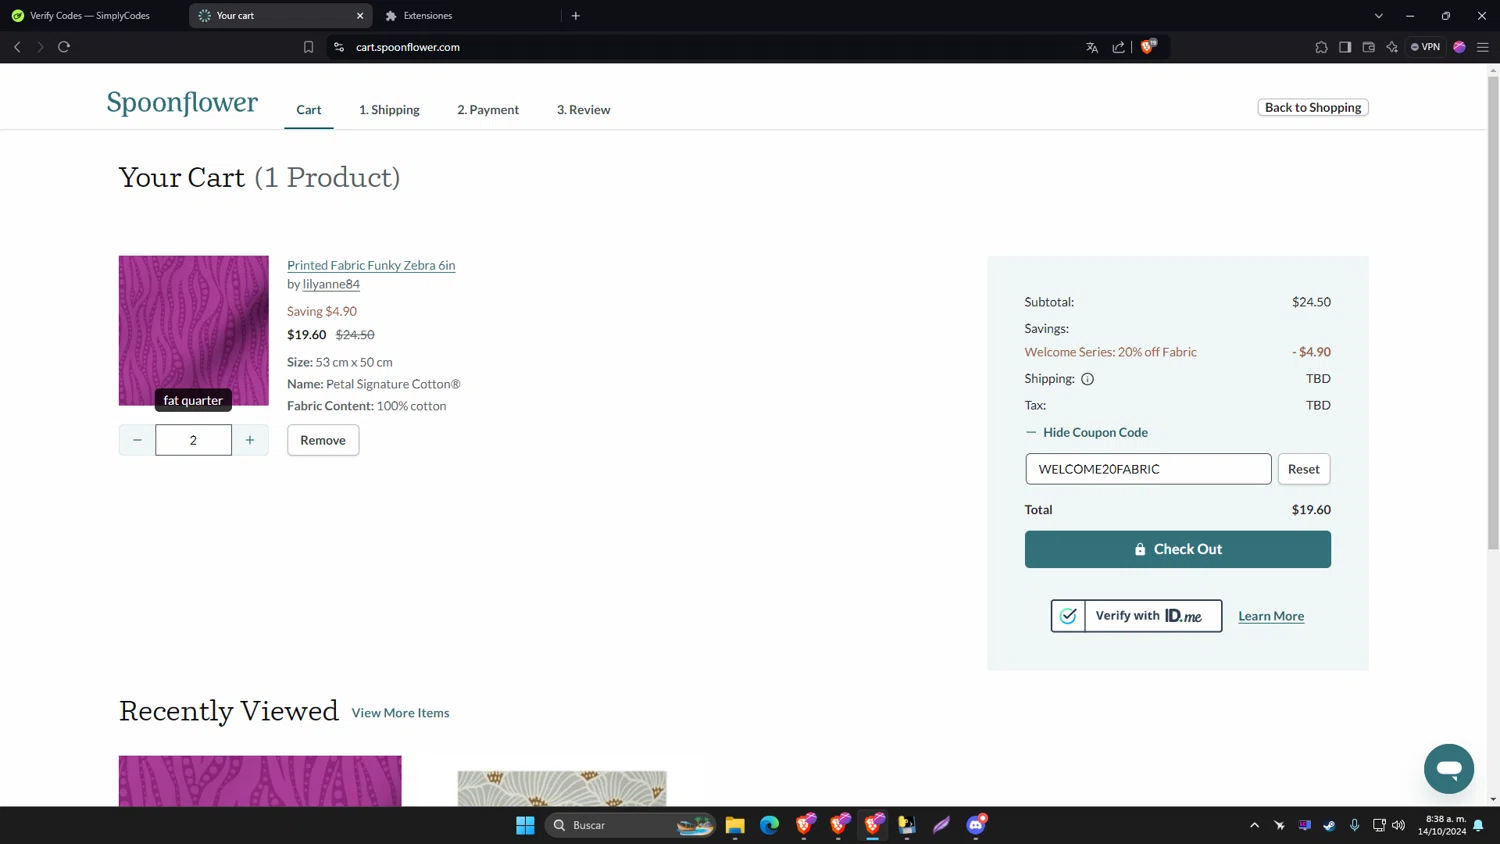
Task: Show hidden system tray icons
Action: [1254, 825]
